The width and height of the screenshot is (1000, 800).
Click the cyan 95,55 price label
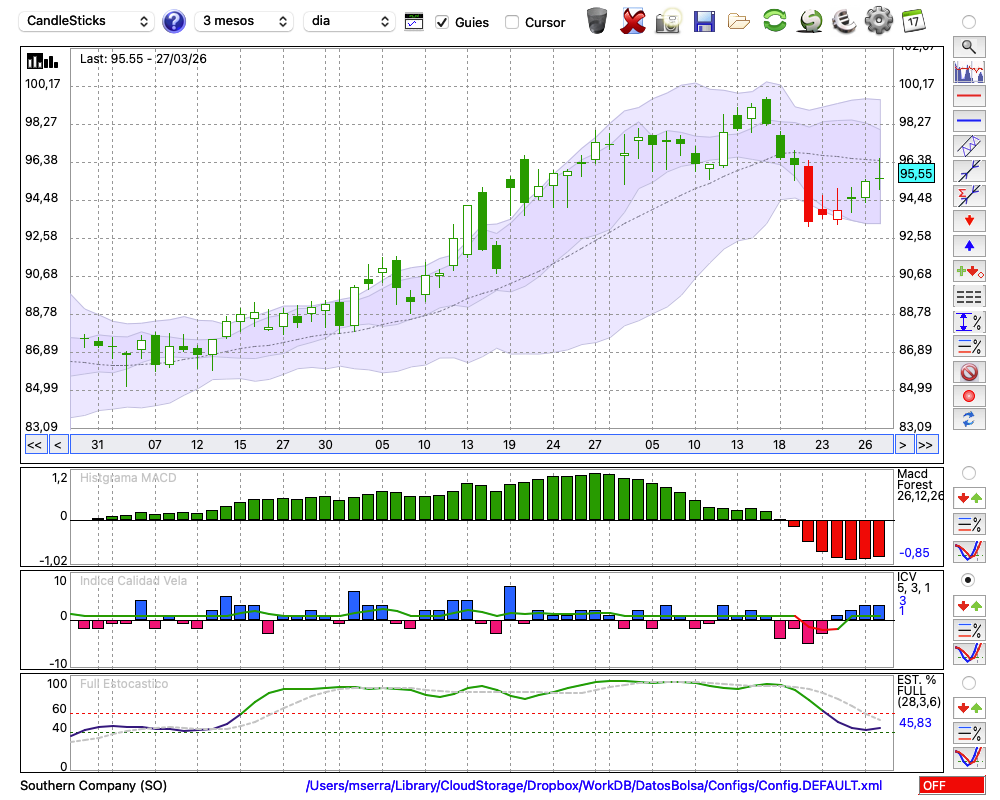pos(916,174)
